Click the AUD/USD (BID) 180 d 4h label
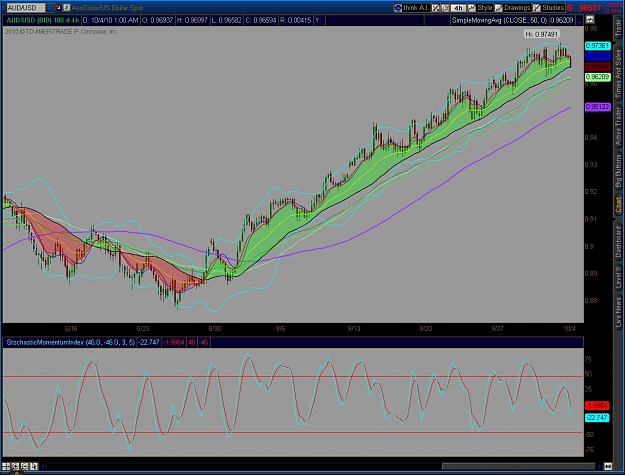The image size is (625, 475). (42, 20)
